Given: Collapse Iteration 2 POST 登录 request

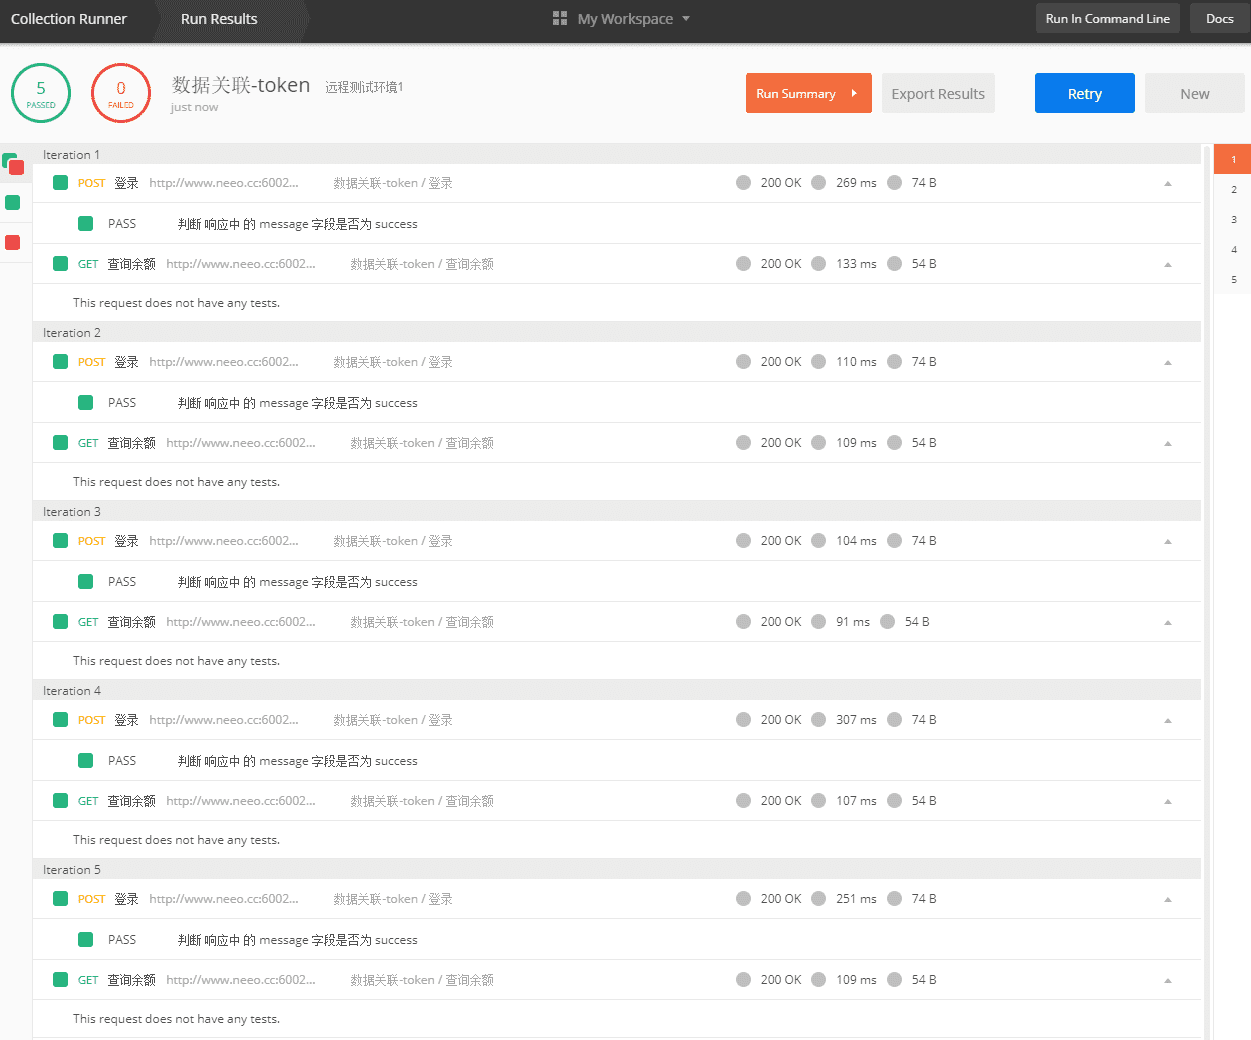Looking at the screenshot, I should point(1168,362).
